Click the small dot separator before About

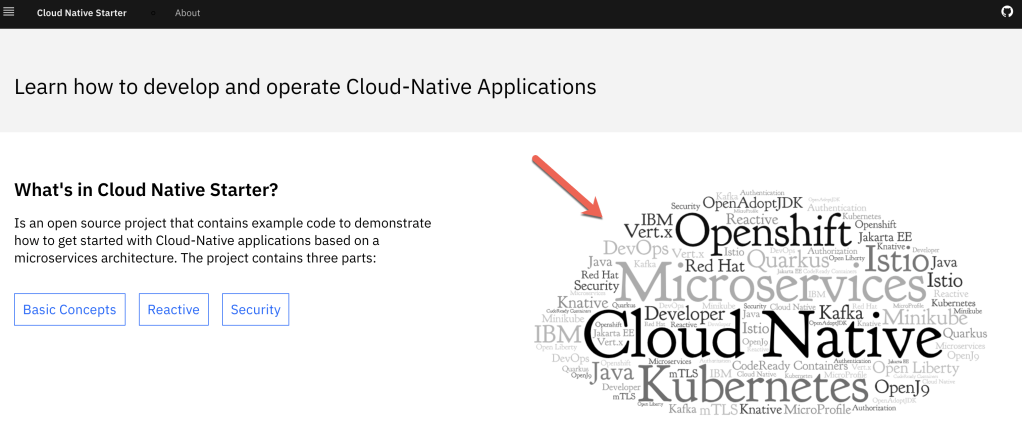[153, 13]
